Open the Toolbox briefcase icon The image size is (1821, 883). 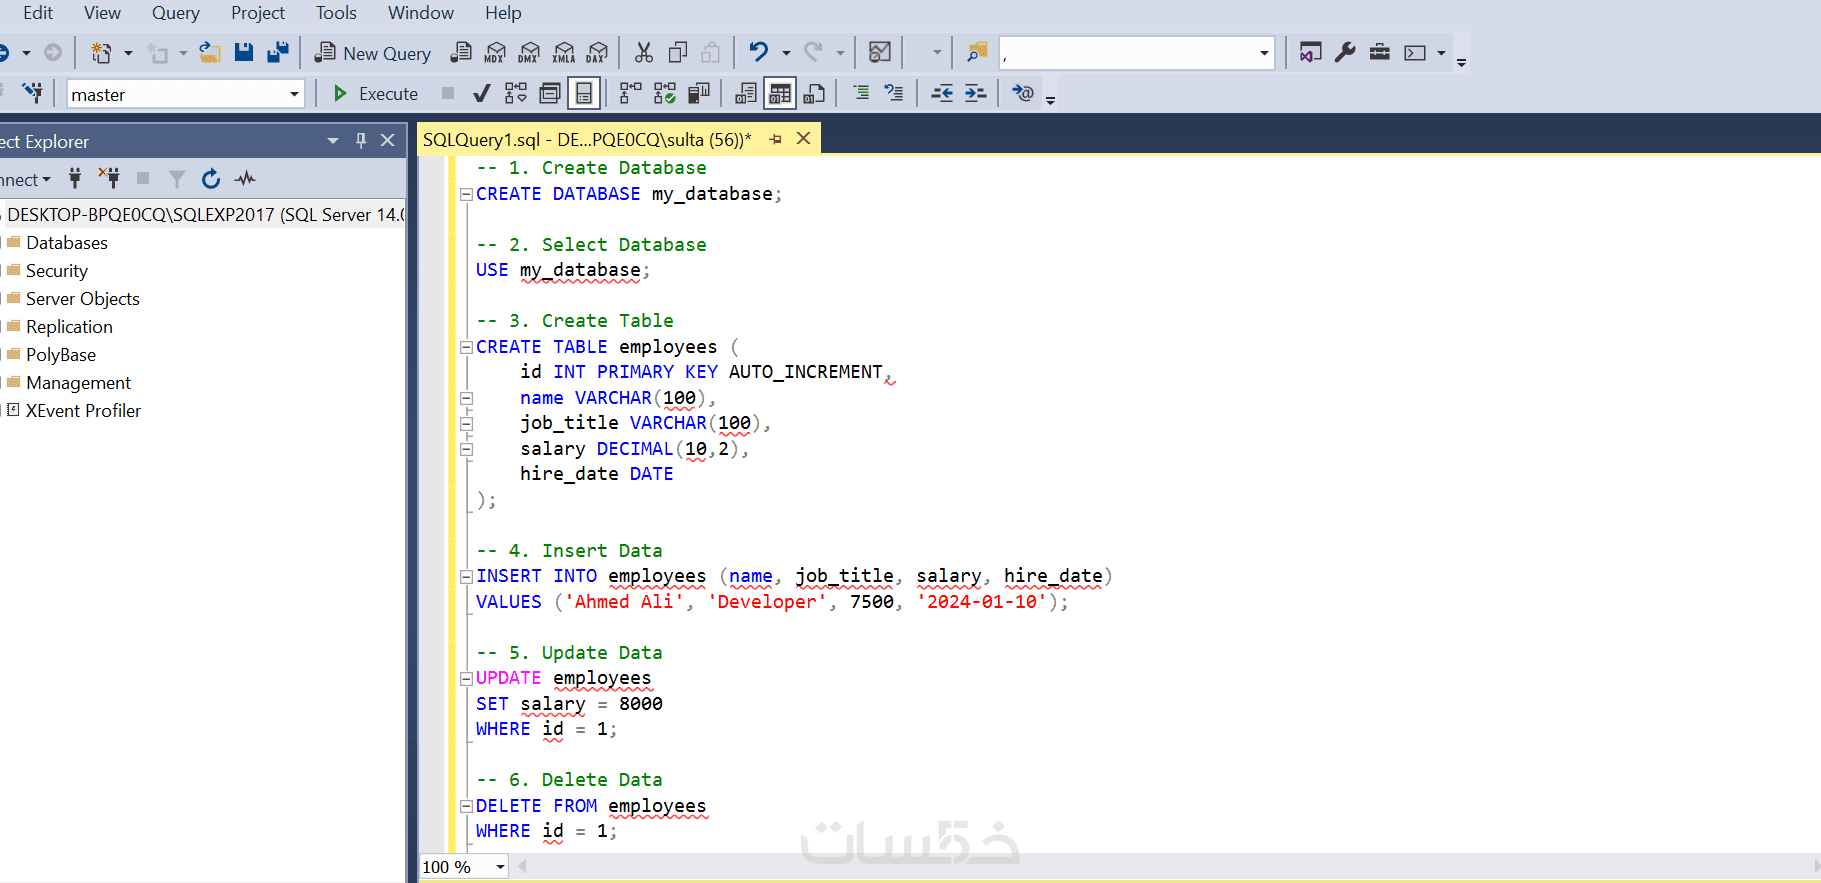[1380, 52]
